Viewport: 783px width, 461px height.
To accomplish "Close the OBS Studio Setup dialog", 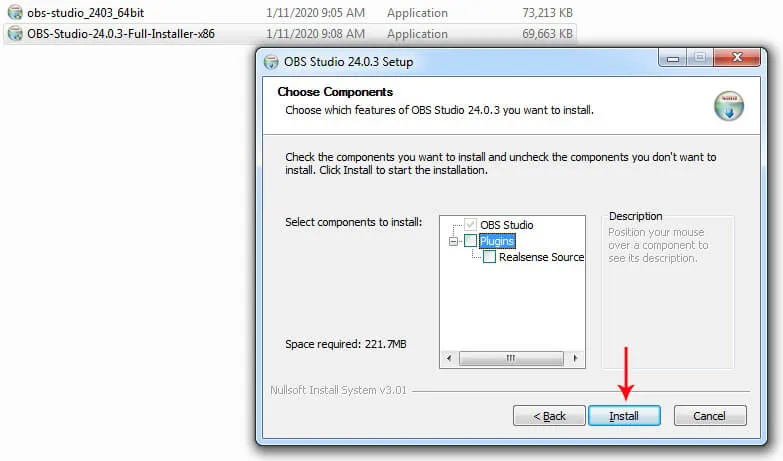I will [x=737, y=58].
